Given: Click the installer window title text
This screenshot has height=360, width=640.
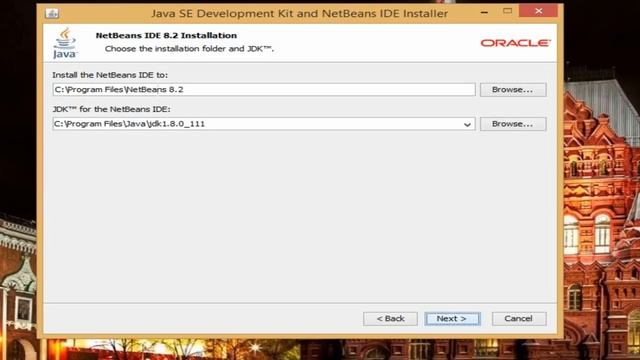Looking at the screenshot, I should point(300,13).
